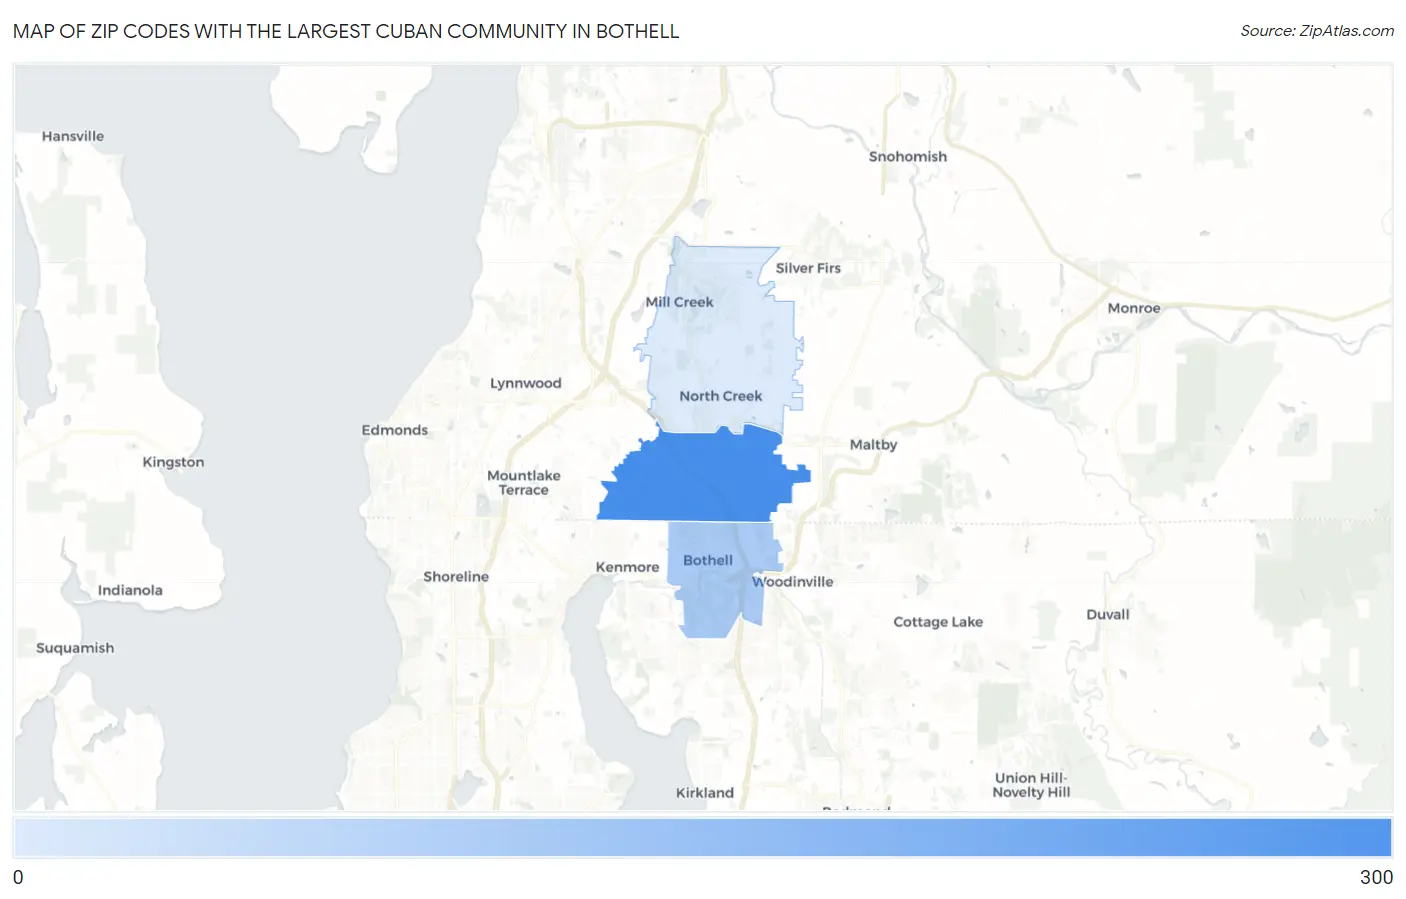1406x899 pixels.
Task: Click the Indianola map label
Action: [130, 590]
